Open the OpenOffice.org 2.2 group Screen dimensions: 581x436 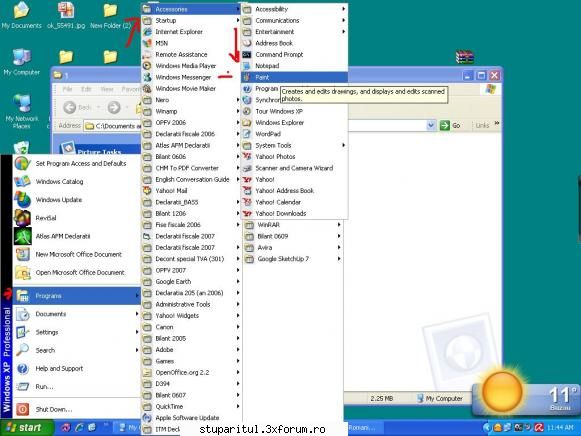pyautogui.click(x=191, y=372)
